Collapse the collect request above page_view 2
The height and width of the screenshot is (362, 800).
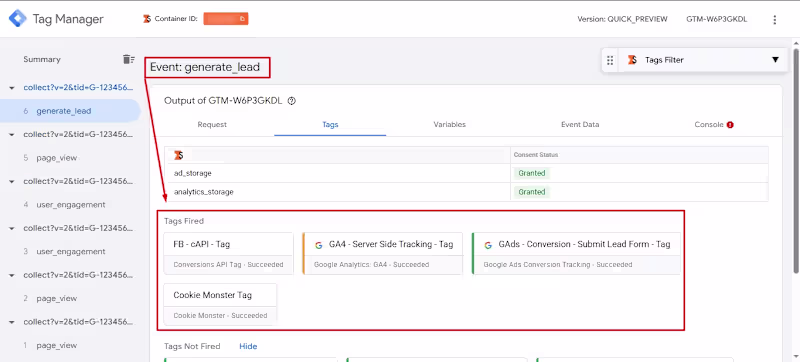[12, 275]
